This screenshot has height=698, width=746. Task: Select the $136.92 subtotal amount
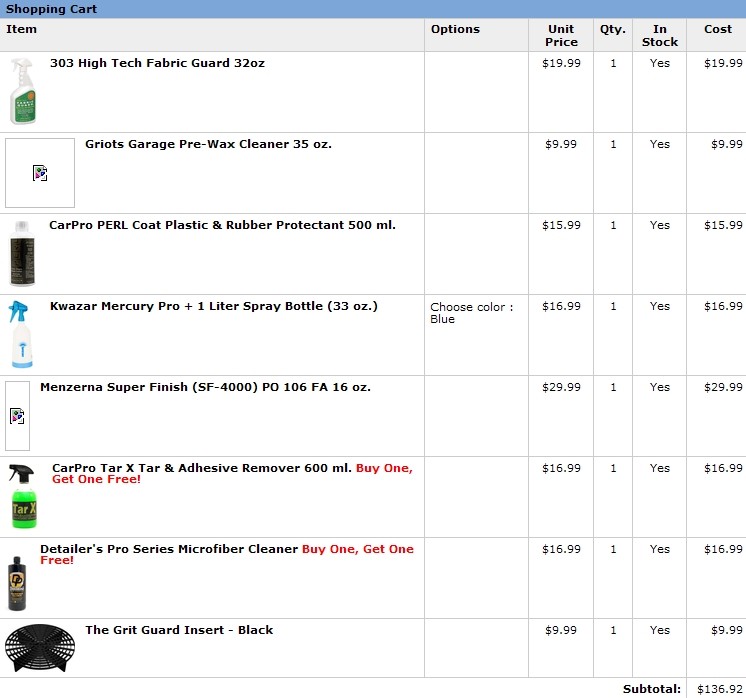pos(720,689)
